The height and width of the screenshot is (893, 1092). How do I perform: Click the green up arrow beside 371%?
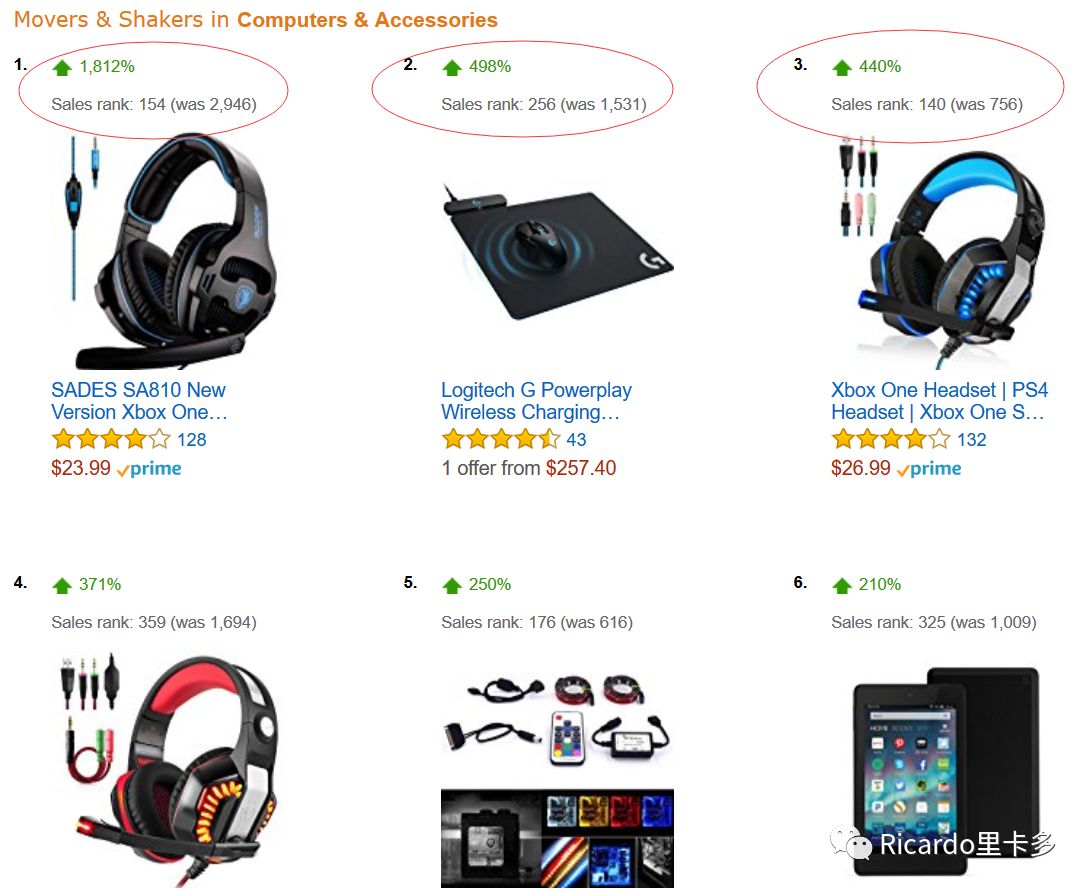(62, 585)
